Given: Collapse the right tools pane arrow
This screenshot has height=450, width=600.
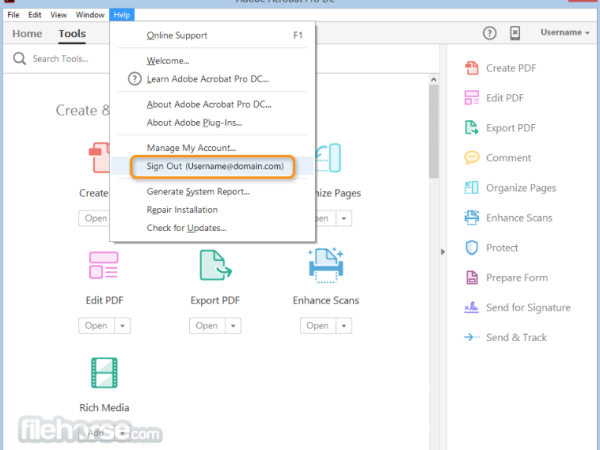Looking at the screenshot, I should click(443, 252).
